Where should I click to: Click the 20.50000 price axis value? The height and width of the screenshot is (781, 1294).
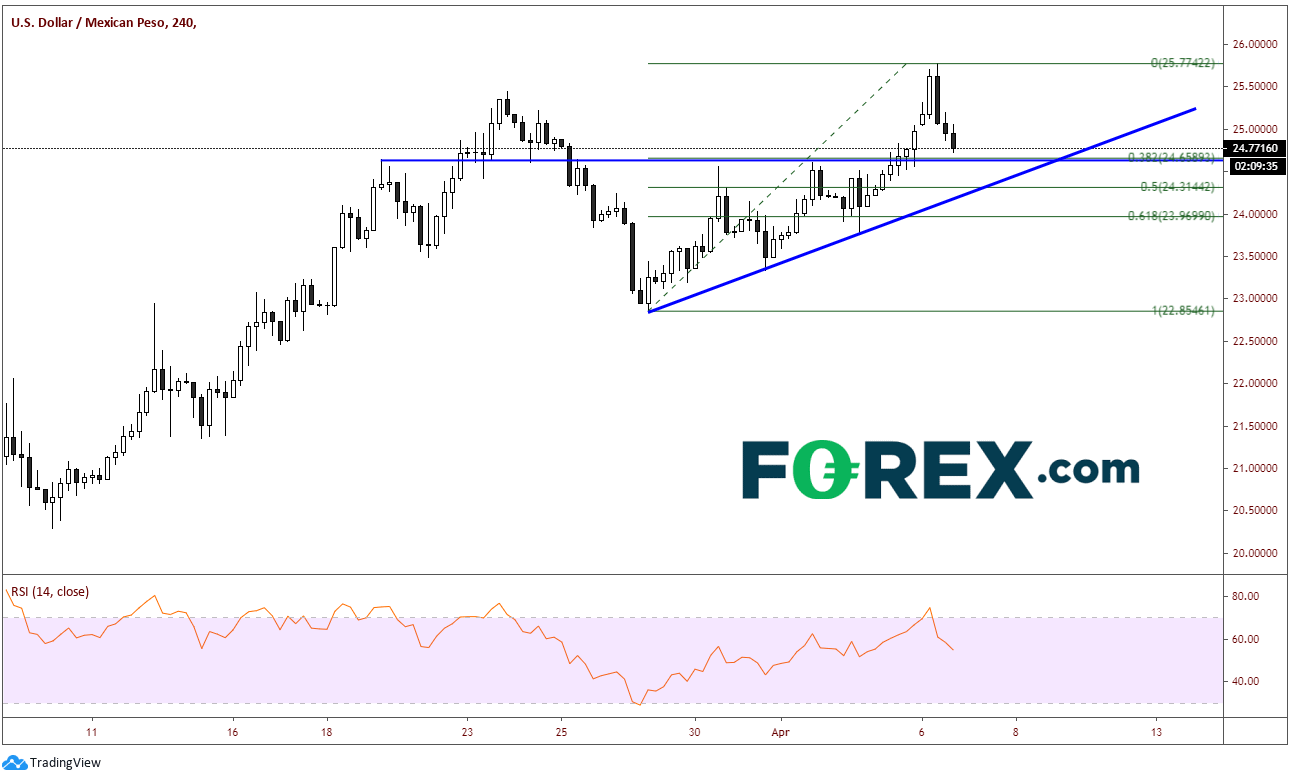tap(1256, 510)
